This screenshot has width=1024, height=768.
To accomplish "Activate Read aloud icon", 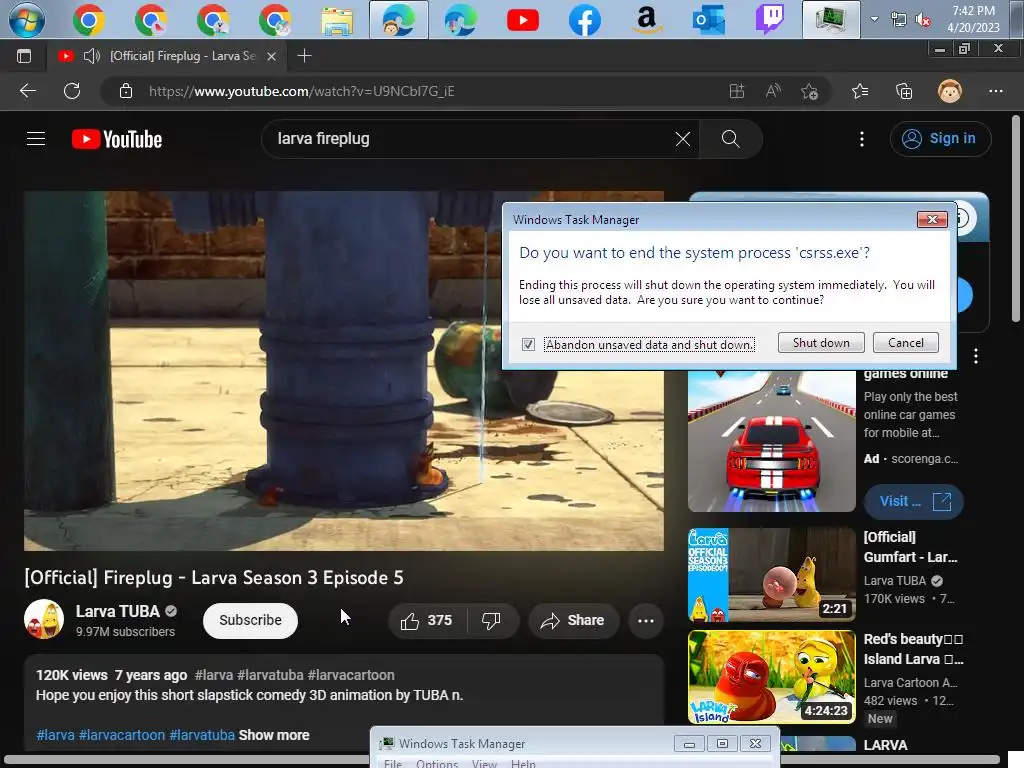I will 773,91.
